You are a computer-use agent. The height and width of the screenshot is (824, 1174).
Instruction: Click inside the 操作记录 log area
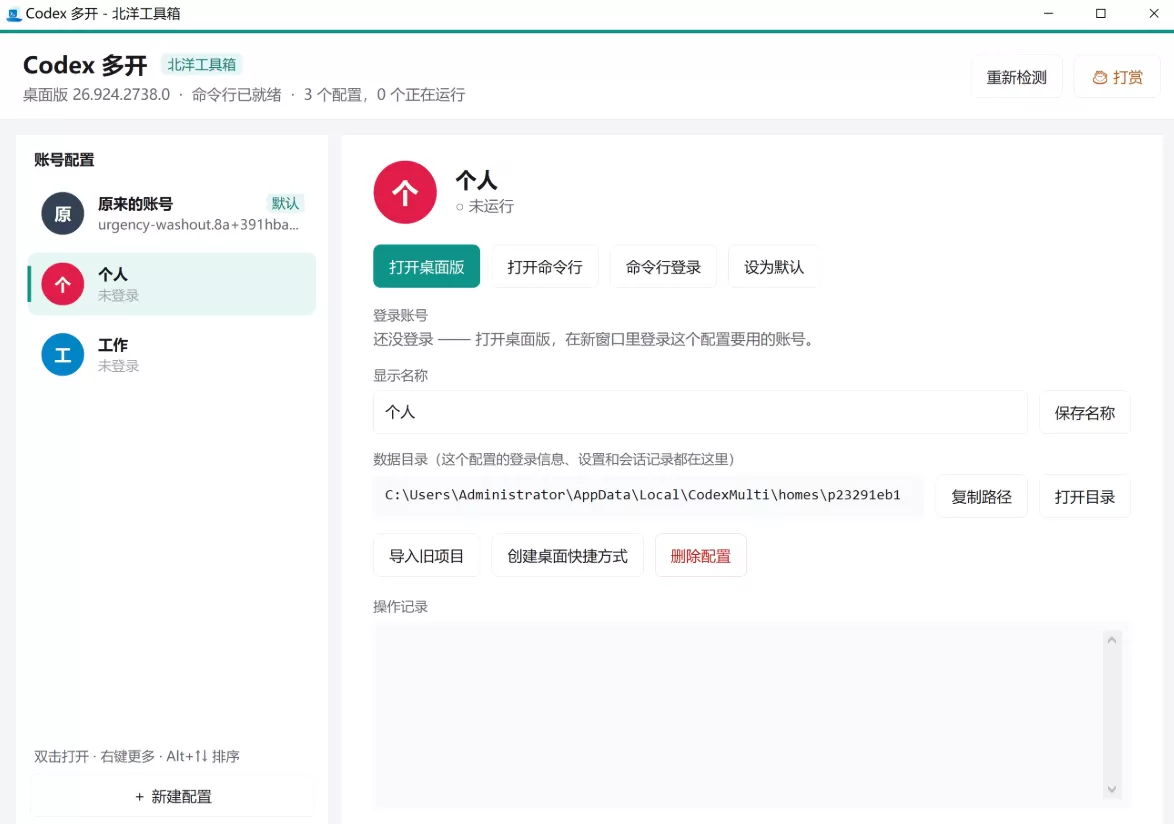pos(737,715)
